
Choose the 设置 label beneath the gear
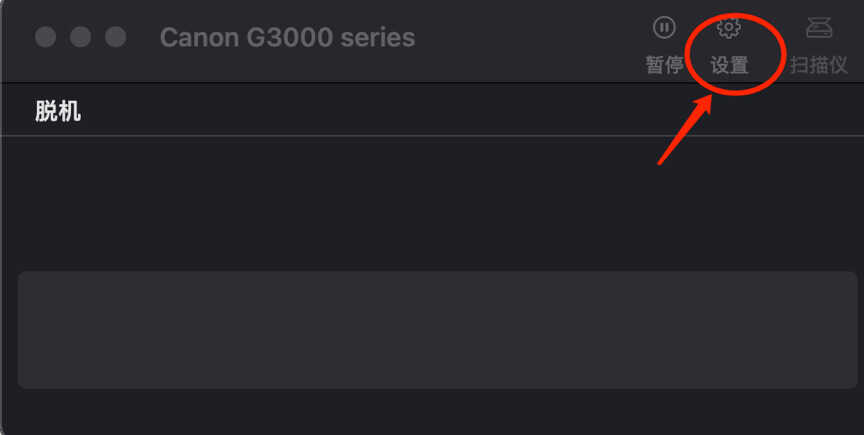pos(729,65)
